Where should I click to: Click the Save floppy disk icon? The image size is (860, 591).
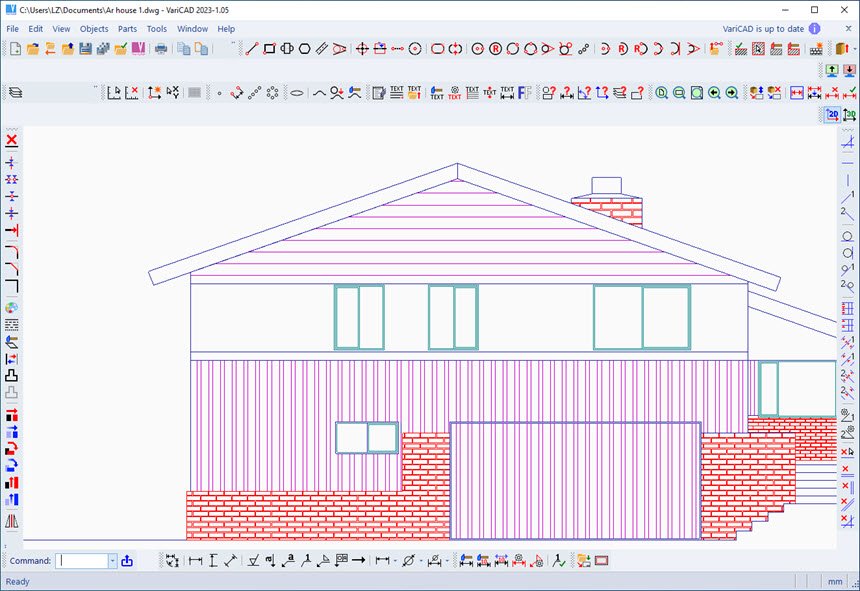tap(85, 49)
